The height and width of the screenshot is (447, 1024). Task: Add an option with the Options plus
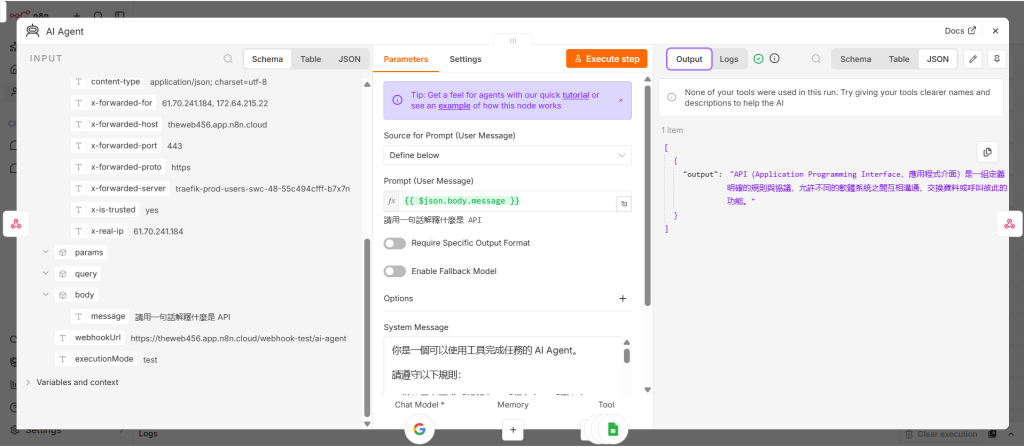[x=622, y=299]
